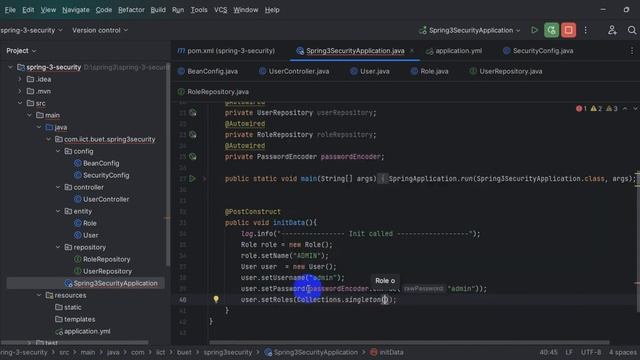
Task: Click the 40:45 caret position indicator
Action: coord(548,352)
